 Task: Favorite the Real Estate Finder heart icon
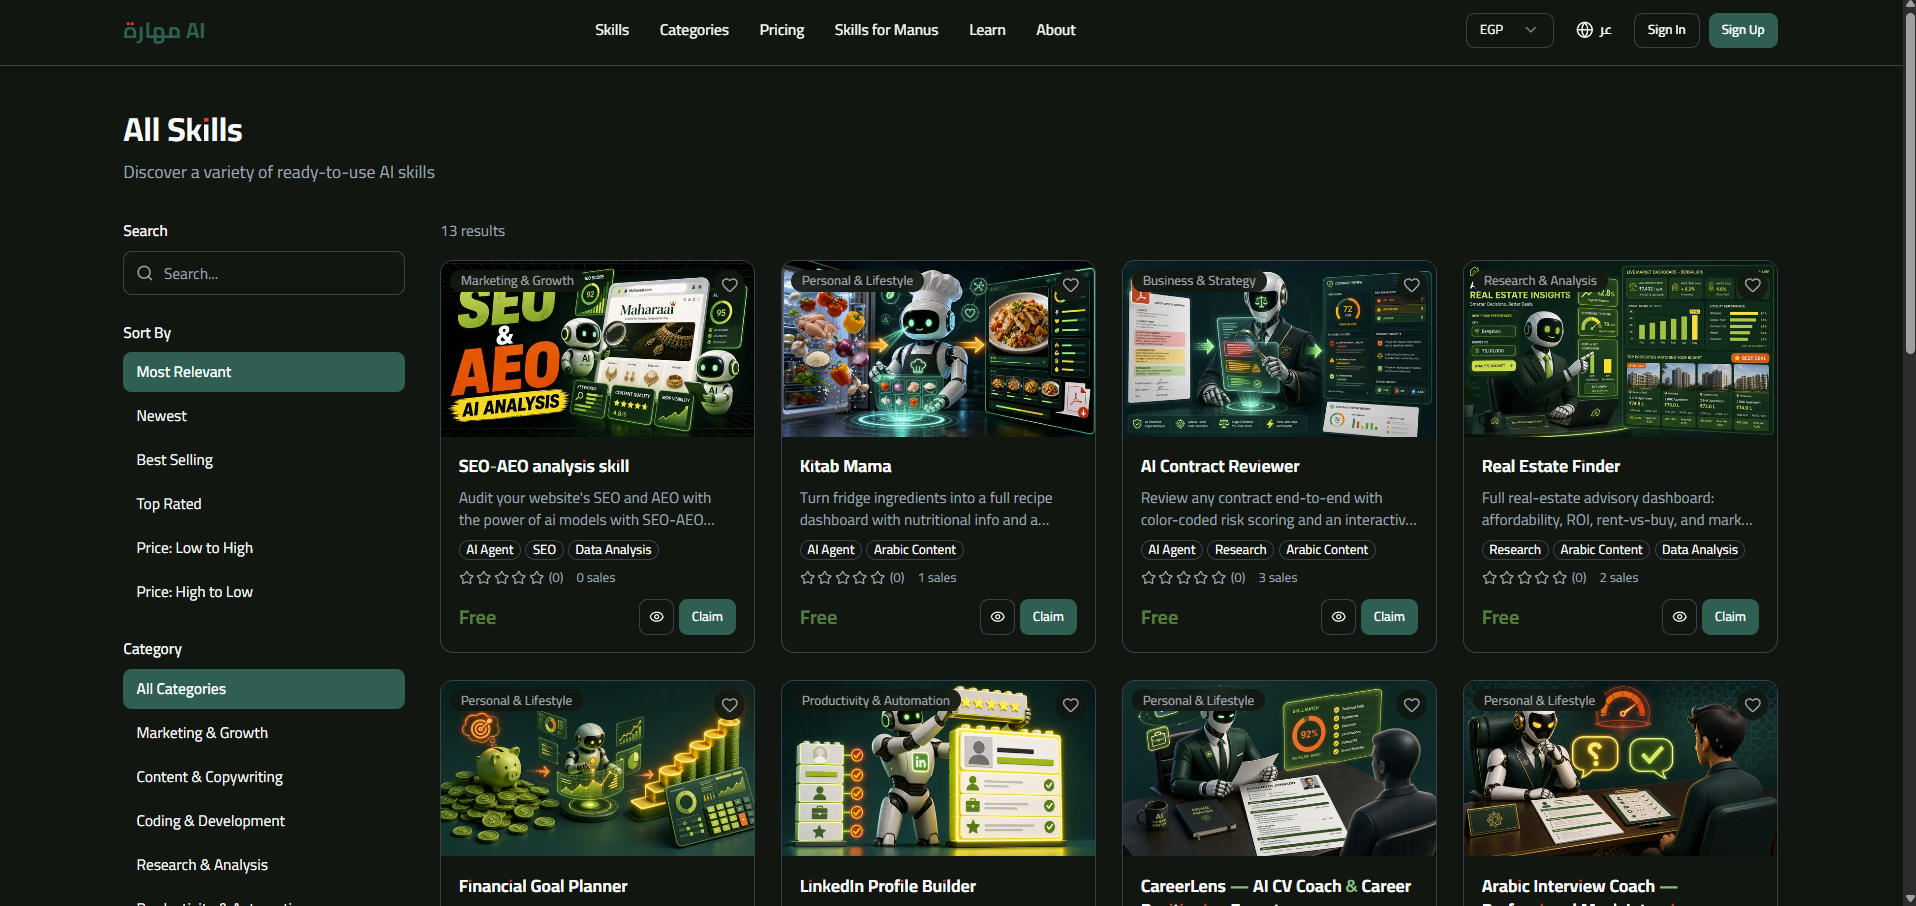tap(1753, 285)
